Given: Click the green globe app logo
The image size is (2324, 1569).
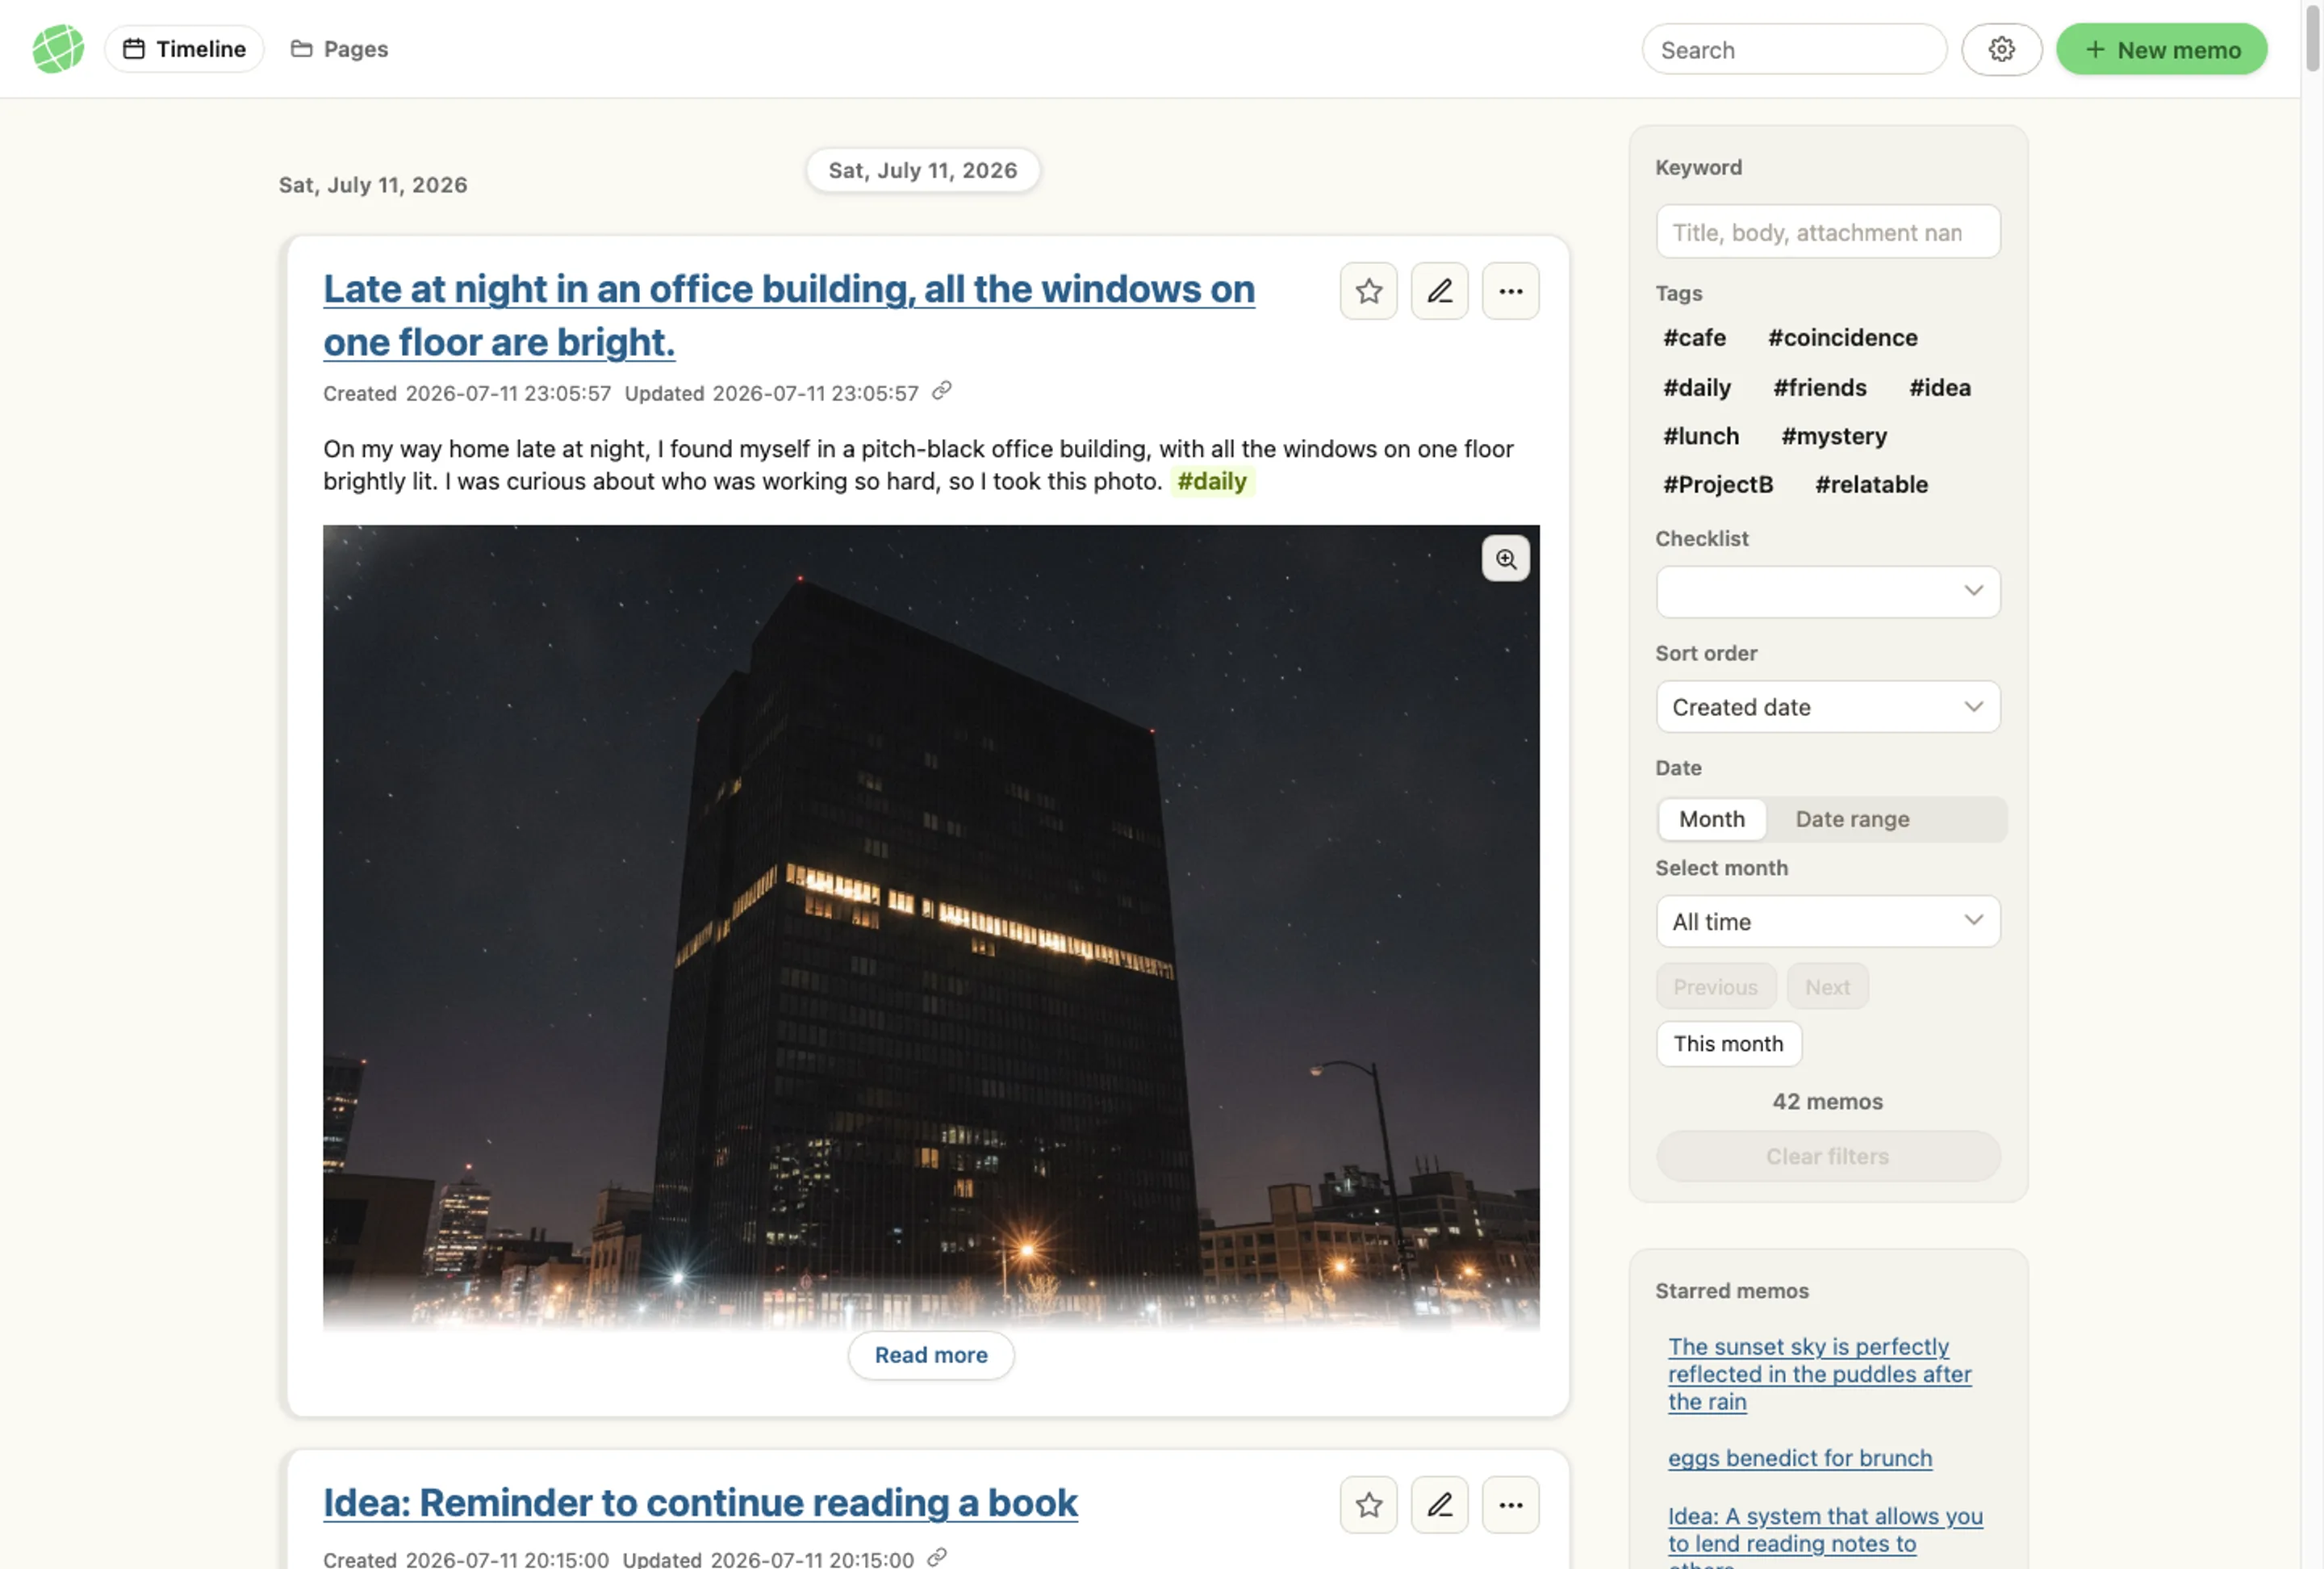Looking at the screenshot, I should (58, 49).
